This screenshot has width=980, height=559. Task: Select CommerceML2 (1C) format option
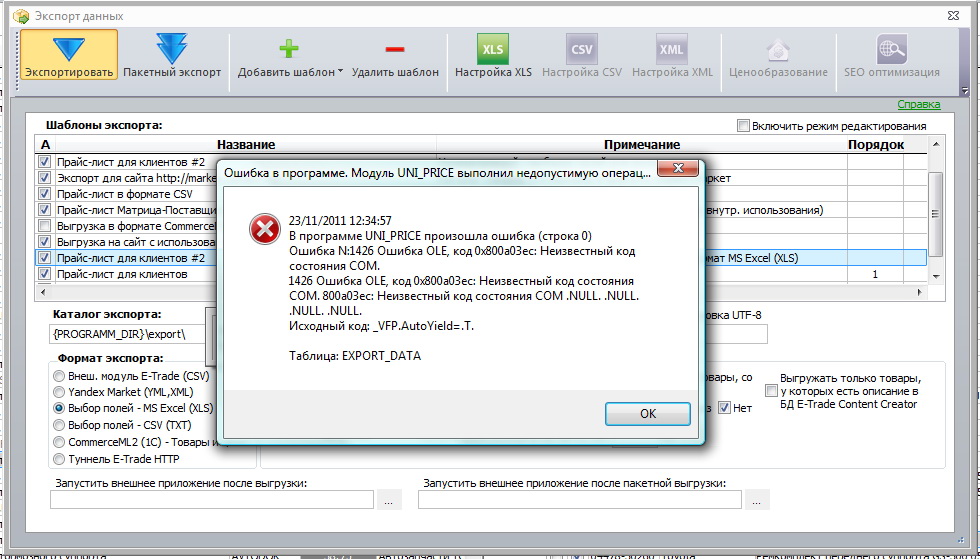(59, 442)
